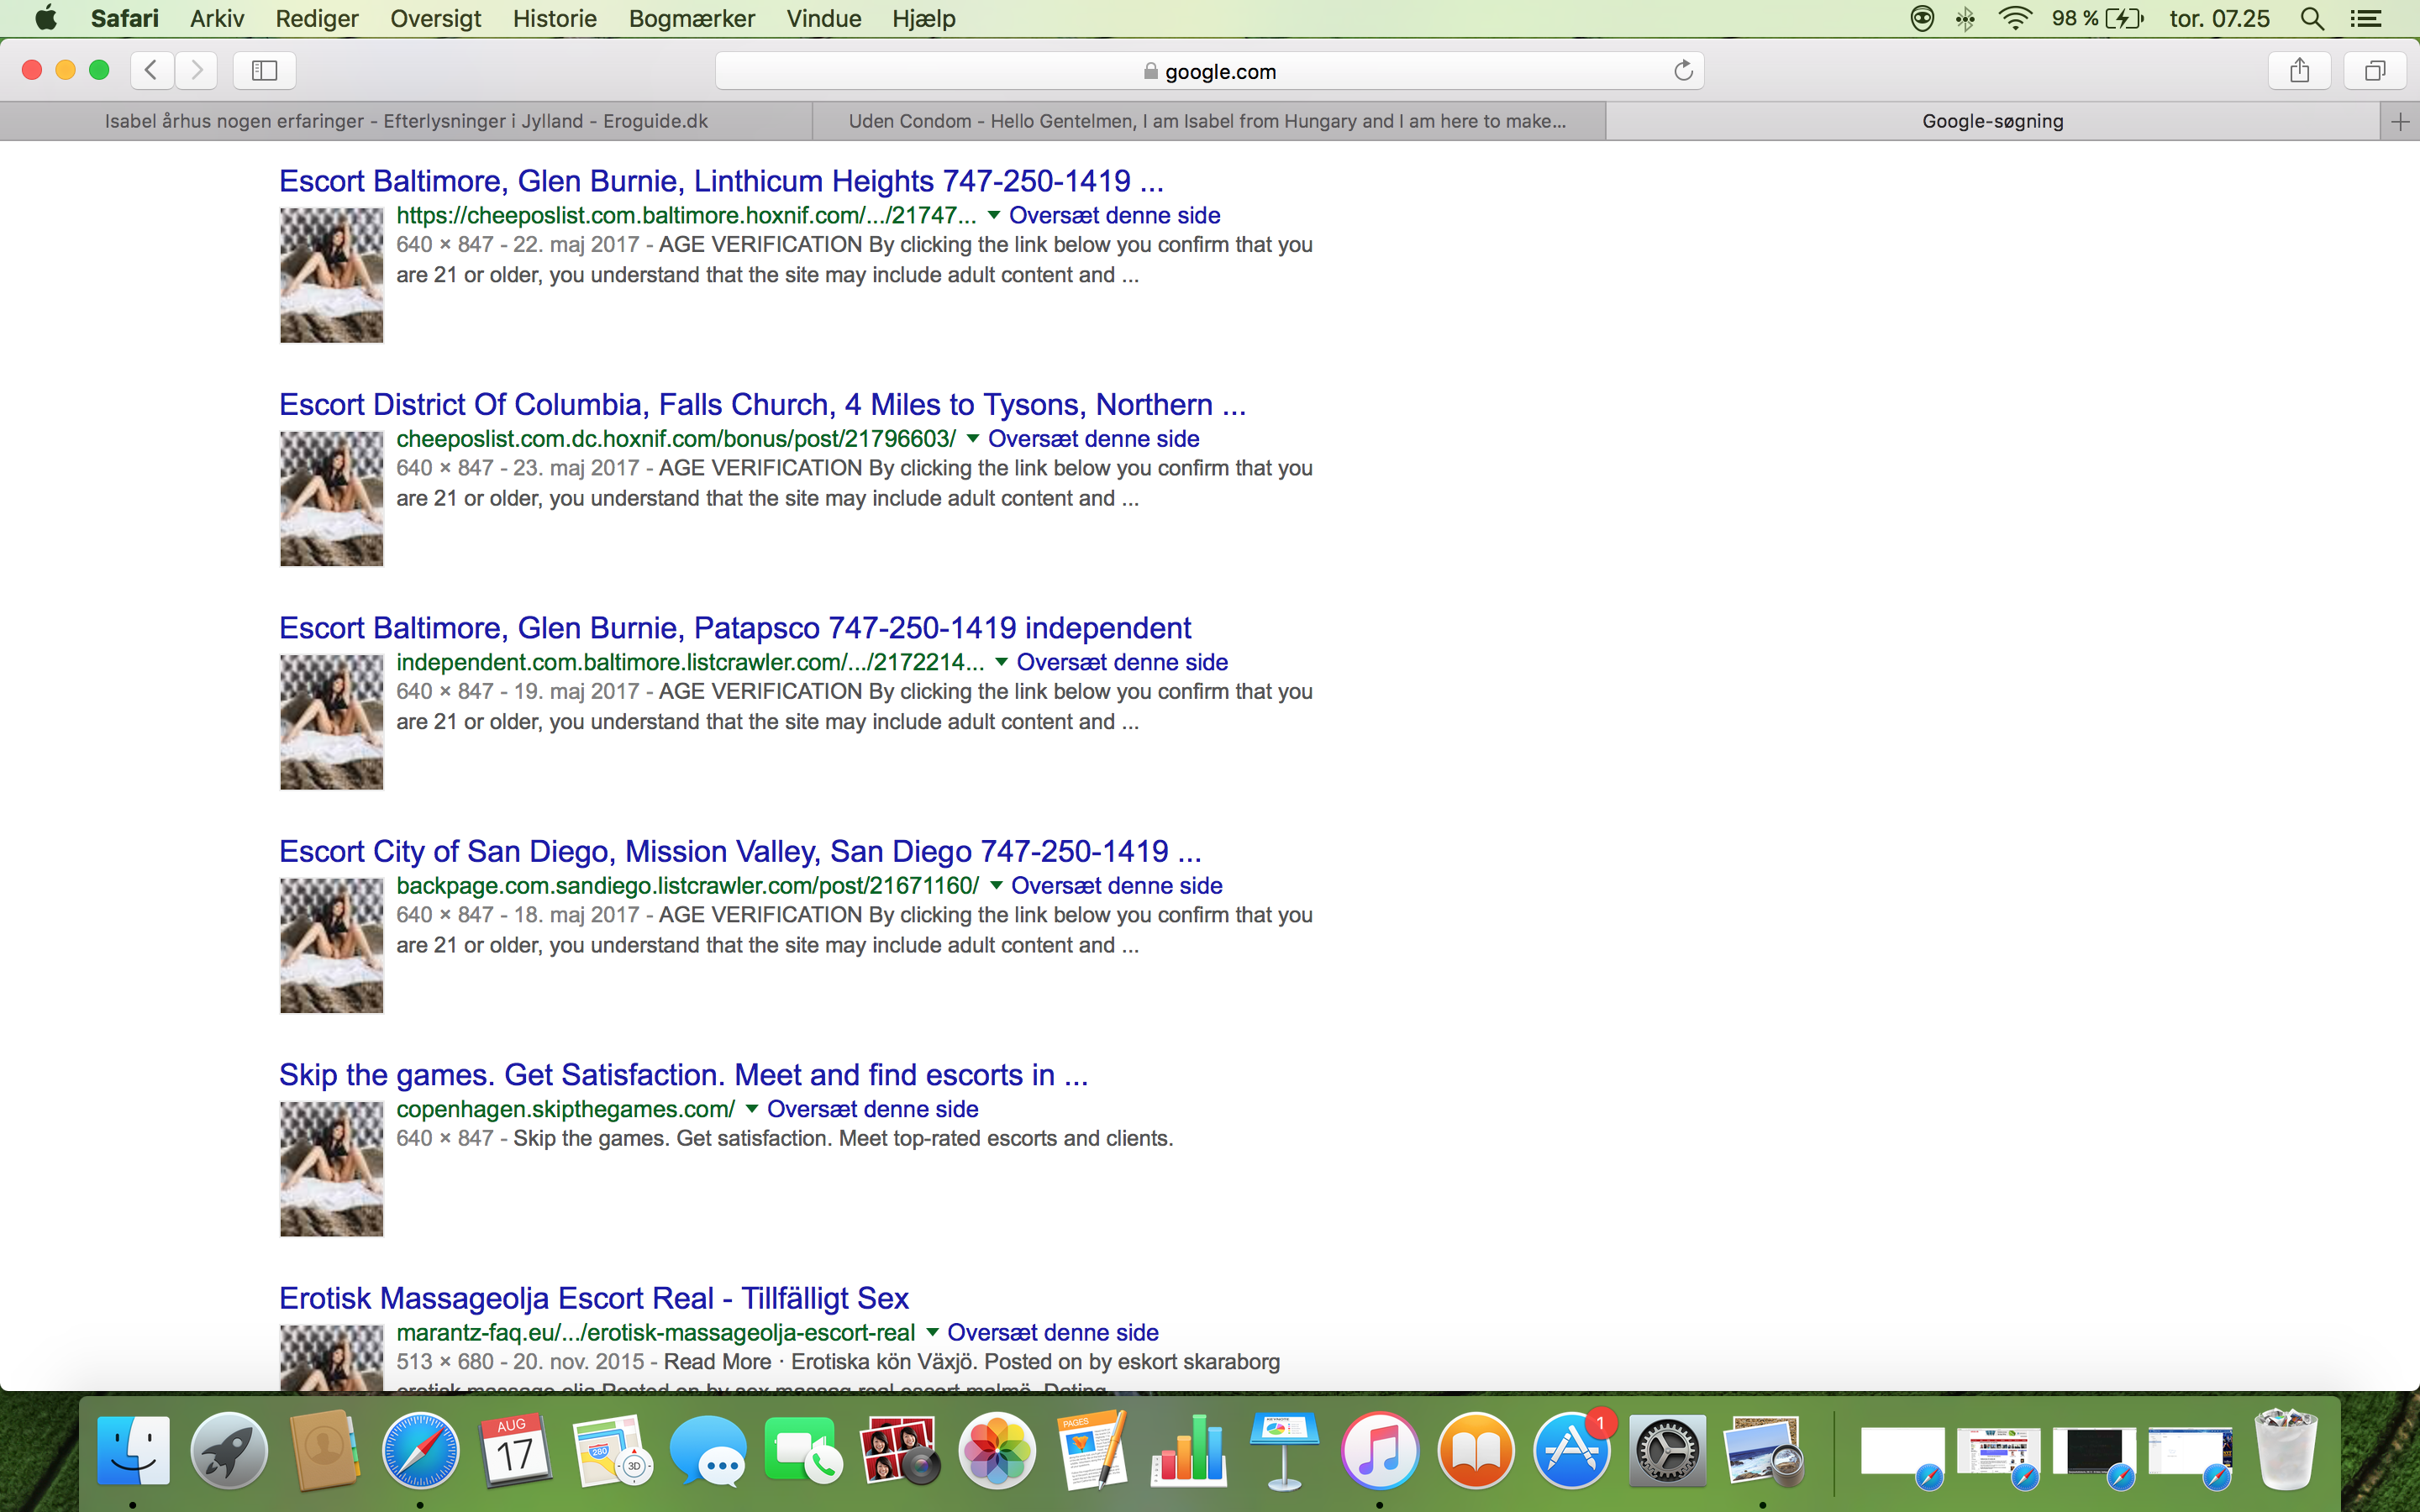The width and height of the screenshot is (2420, 1512).
Task: Expand dropdown arrow next to cheeposlist.com.baltimore URL
Action: [x=993, y=215]
